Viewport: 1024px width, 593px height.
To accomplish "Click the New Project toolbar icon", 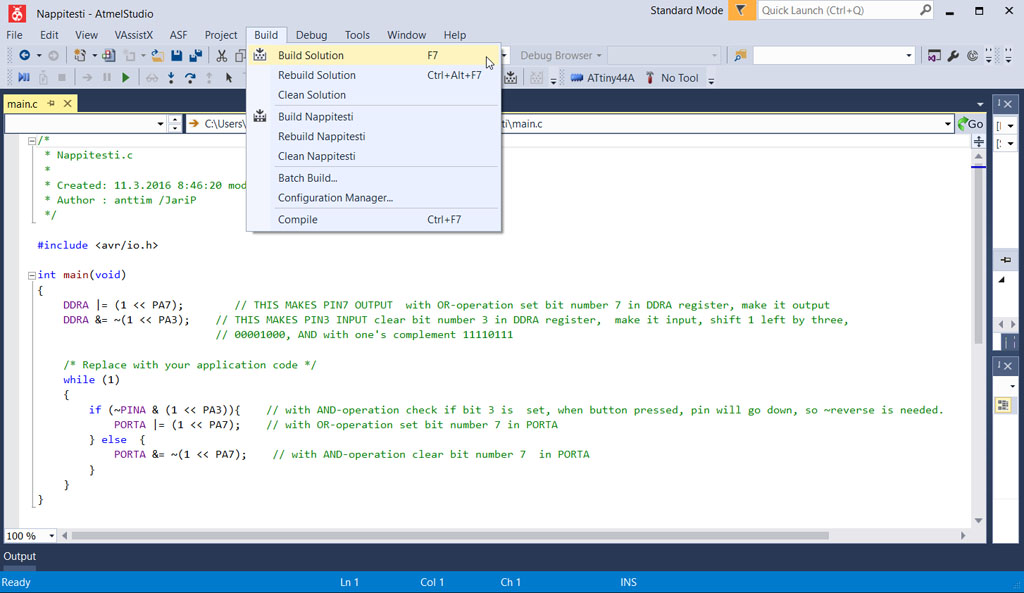I will pos(80,56).
